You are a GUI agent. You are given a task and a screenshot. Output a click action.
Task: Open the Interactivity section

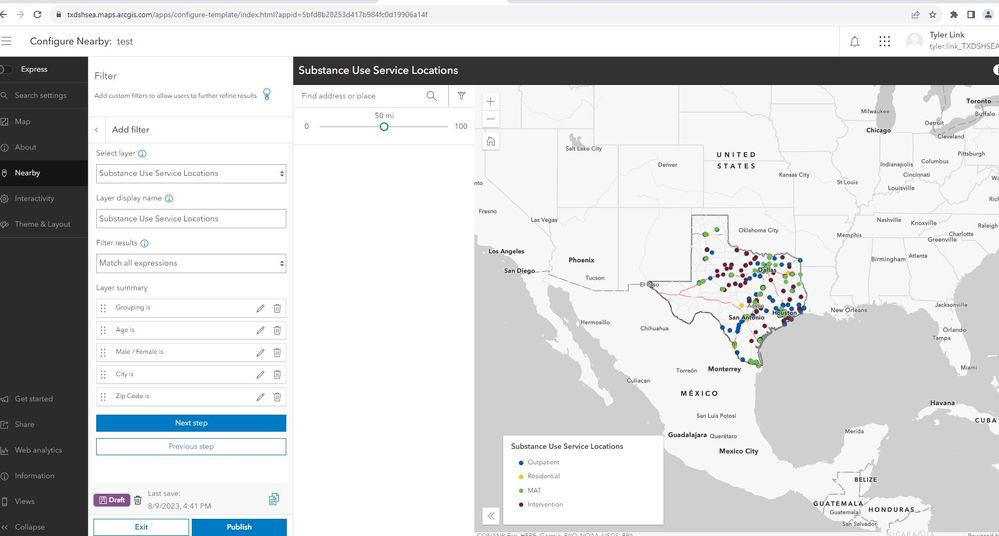pyautogui.click(x=43, y=199)
